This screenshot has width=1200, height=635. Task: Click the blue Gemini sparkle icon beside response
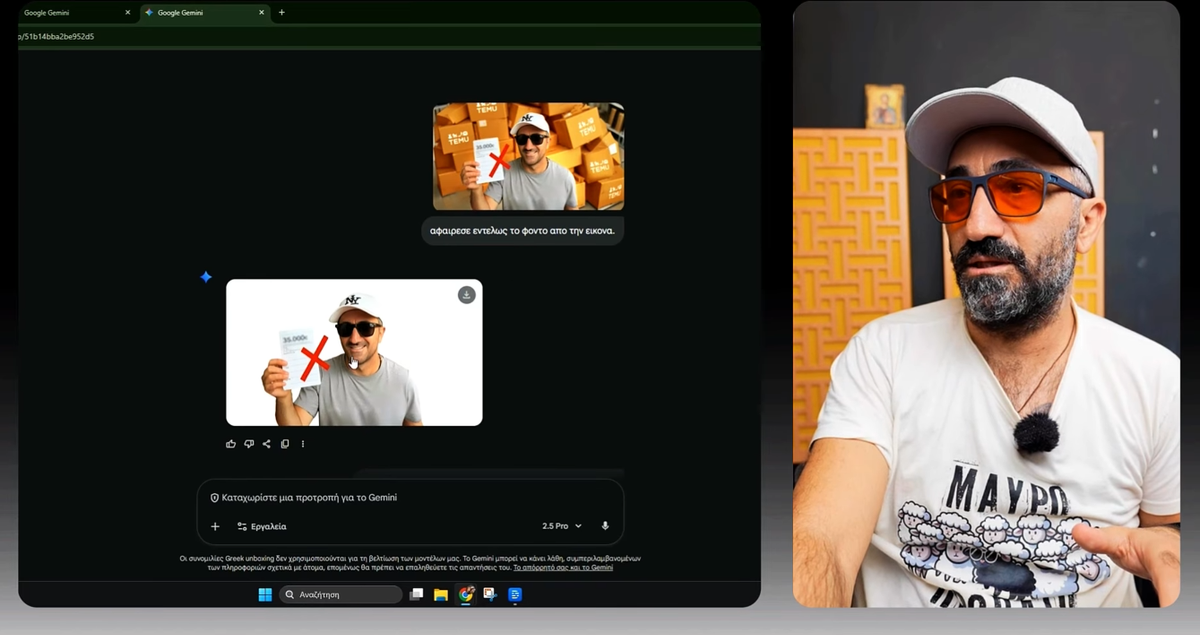[x=206, y=277]
